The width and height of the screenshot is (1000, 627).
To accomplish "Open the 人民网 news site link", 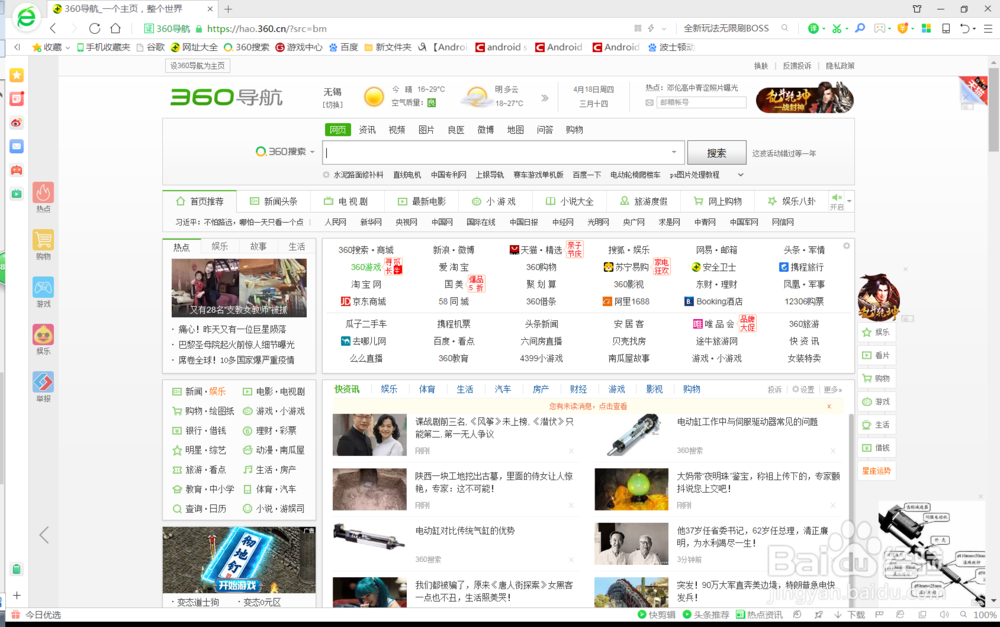I will click(x=335, y=222).
